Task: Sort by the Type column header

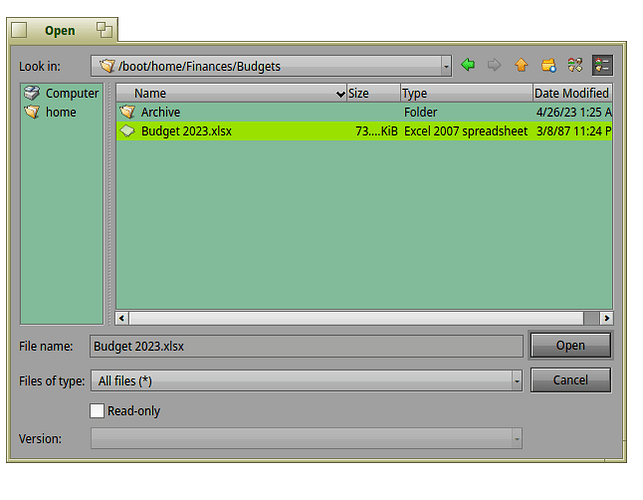Action: click(466, 93)
